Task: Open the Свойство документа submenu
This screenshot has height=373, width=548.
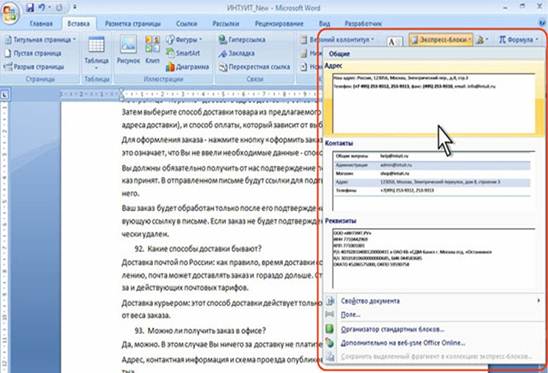Action: (433, 301)
